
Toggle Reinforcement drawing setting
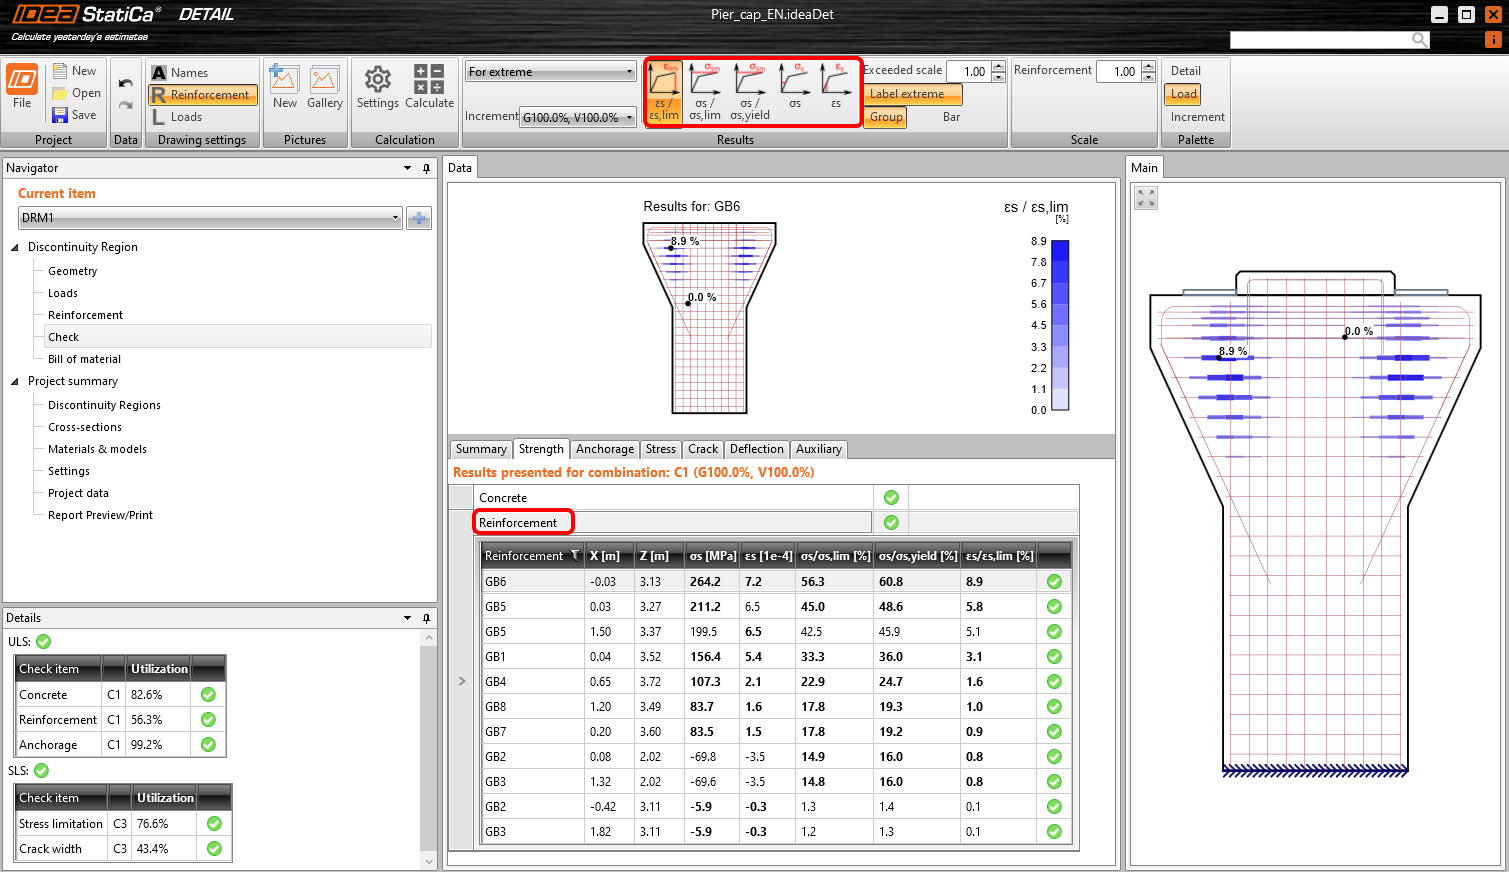click(x=203, y=95)
